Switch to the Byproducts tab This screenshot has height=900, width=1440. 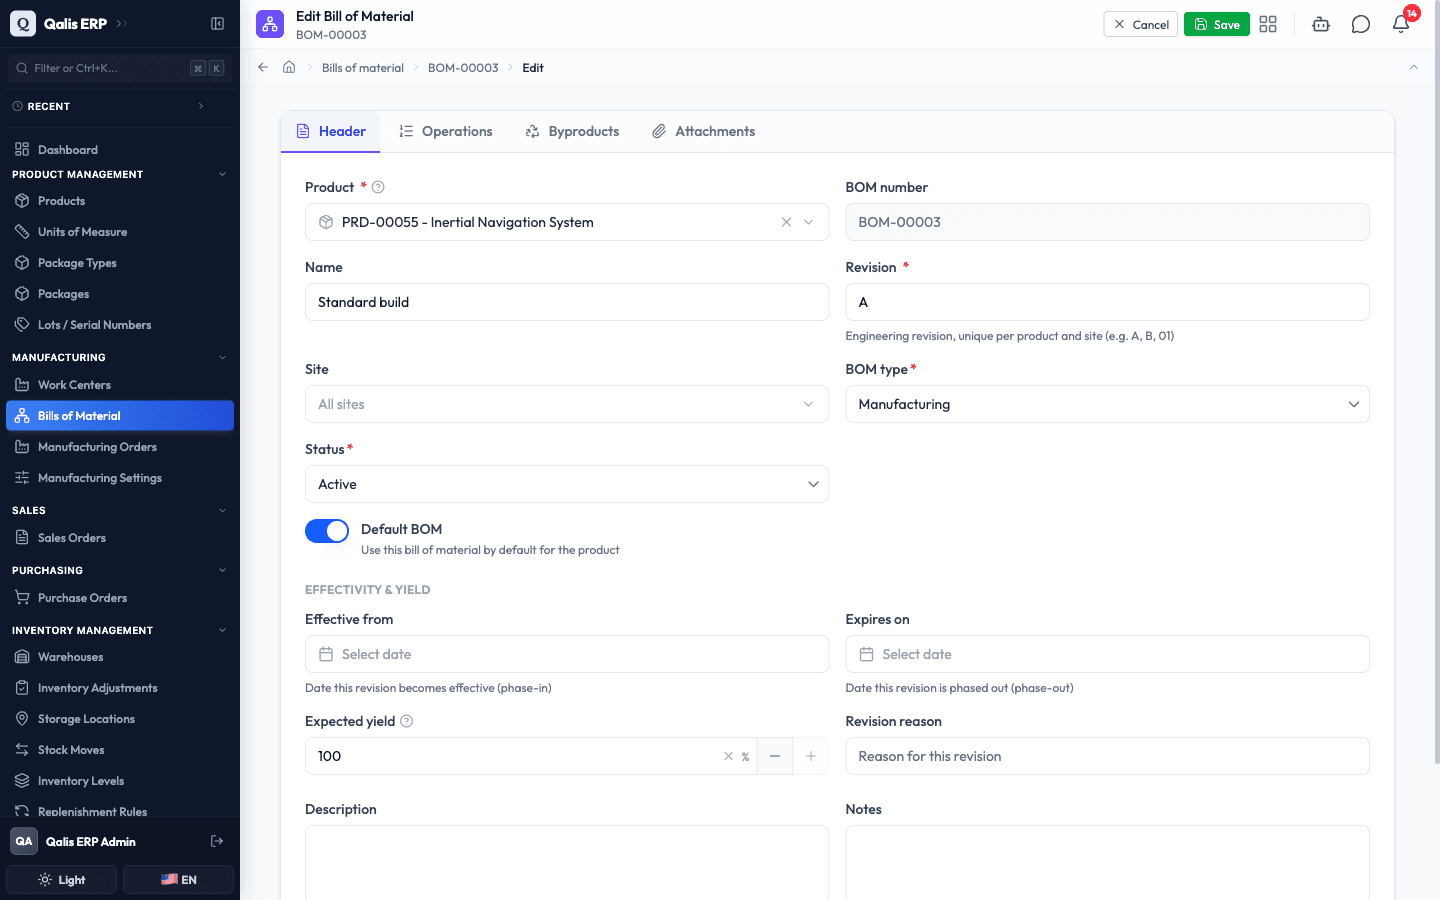pyautogui.click(x=572, y=131)
